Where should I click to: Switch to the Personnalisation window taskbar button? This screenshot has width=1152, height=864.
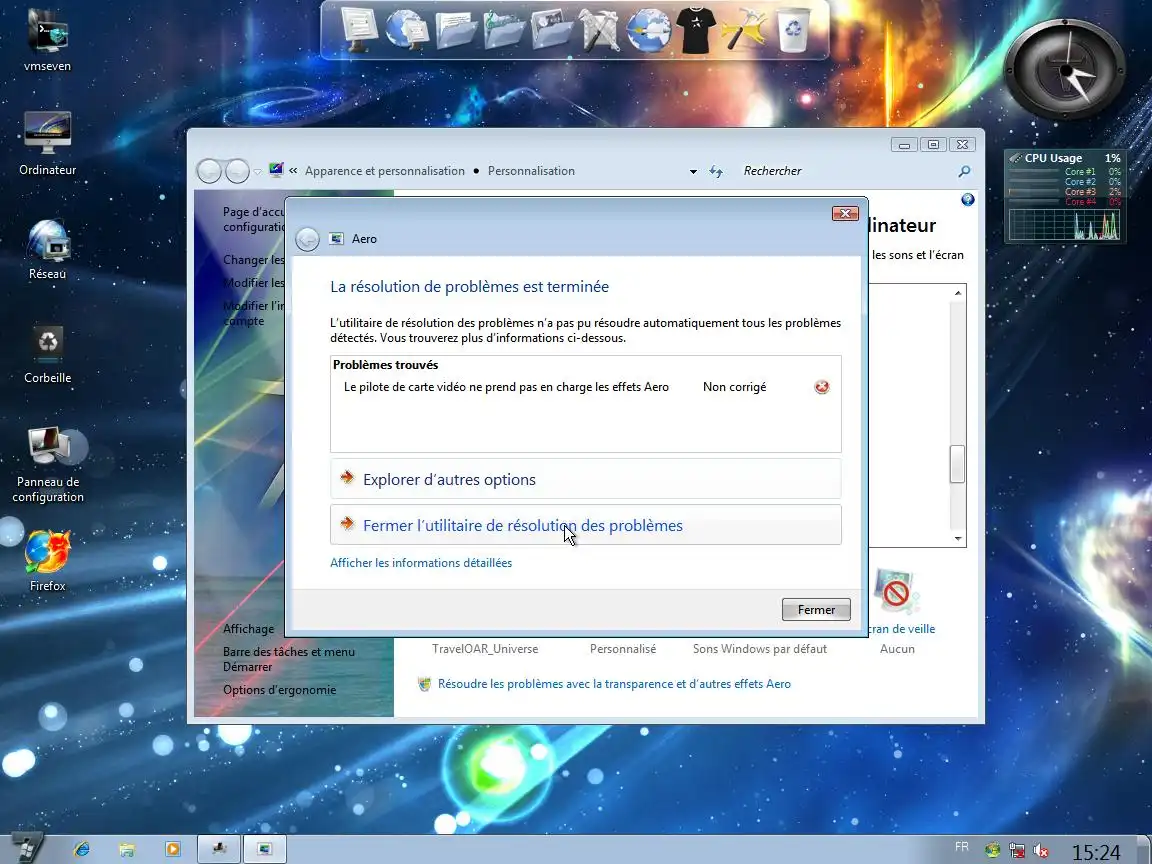[x=219, y=849]
